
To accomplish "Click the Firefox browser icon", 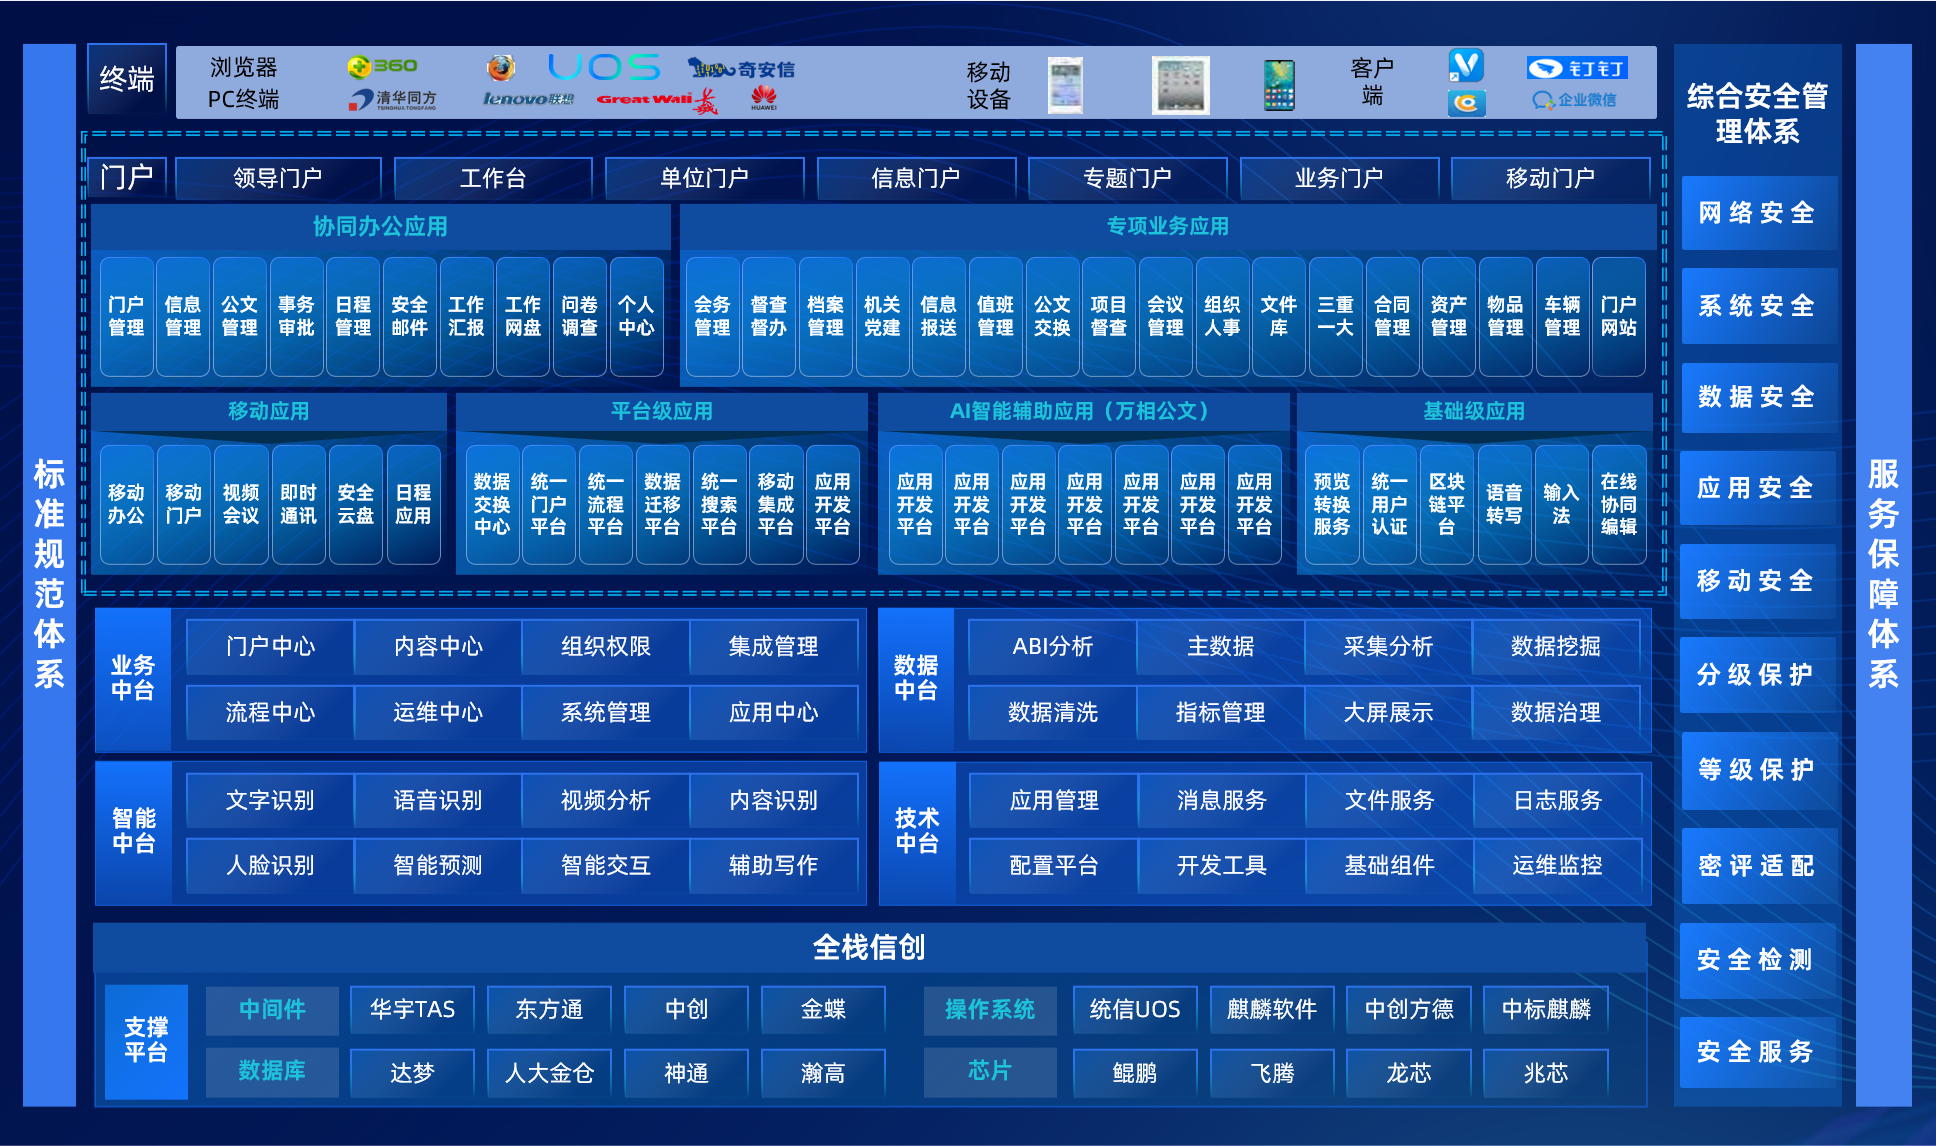I will (x=501, y=67).
